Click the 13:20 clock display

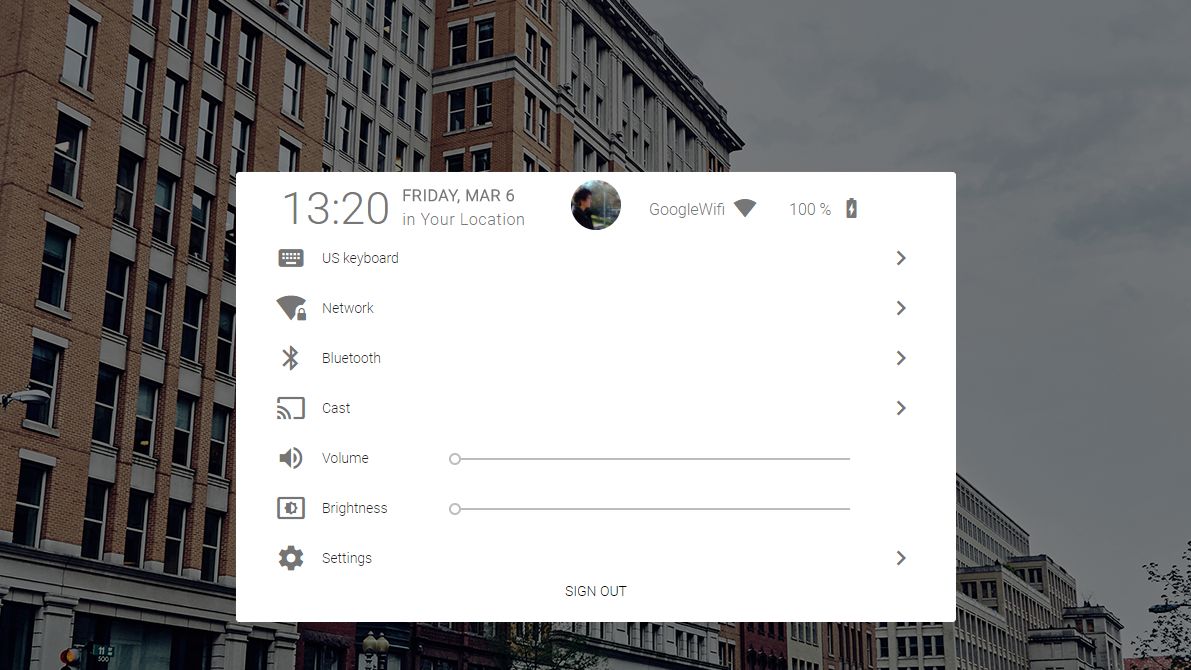[336, 208]
